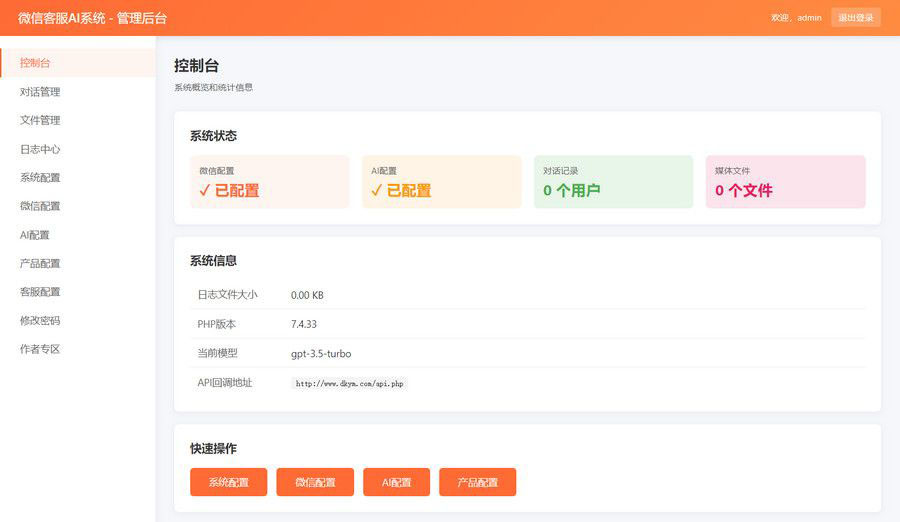Open 系统配置 in the sidebar menu
Image resolution: width=900 pixels, height=522 pixels.
point(40,178)
